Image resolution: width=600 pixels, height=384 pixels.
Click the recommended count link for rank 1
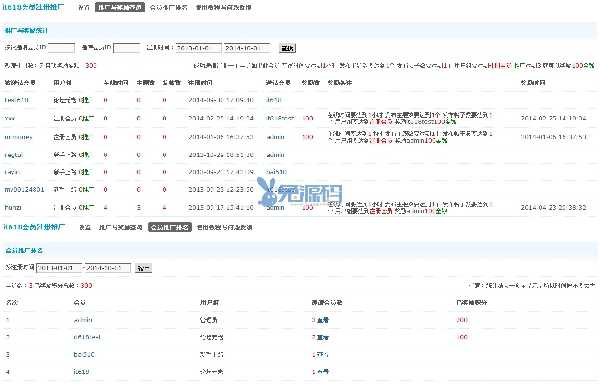click(320, 320)
